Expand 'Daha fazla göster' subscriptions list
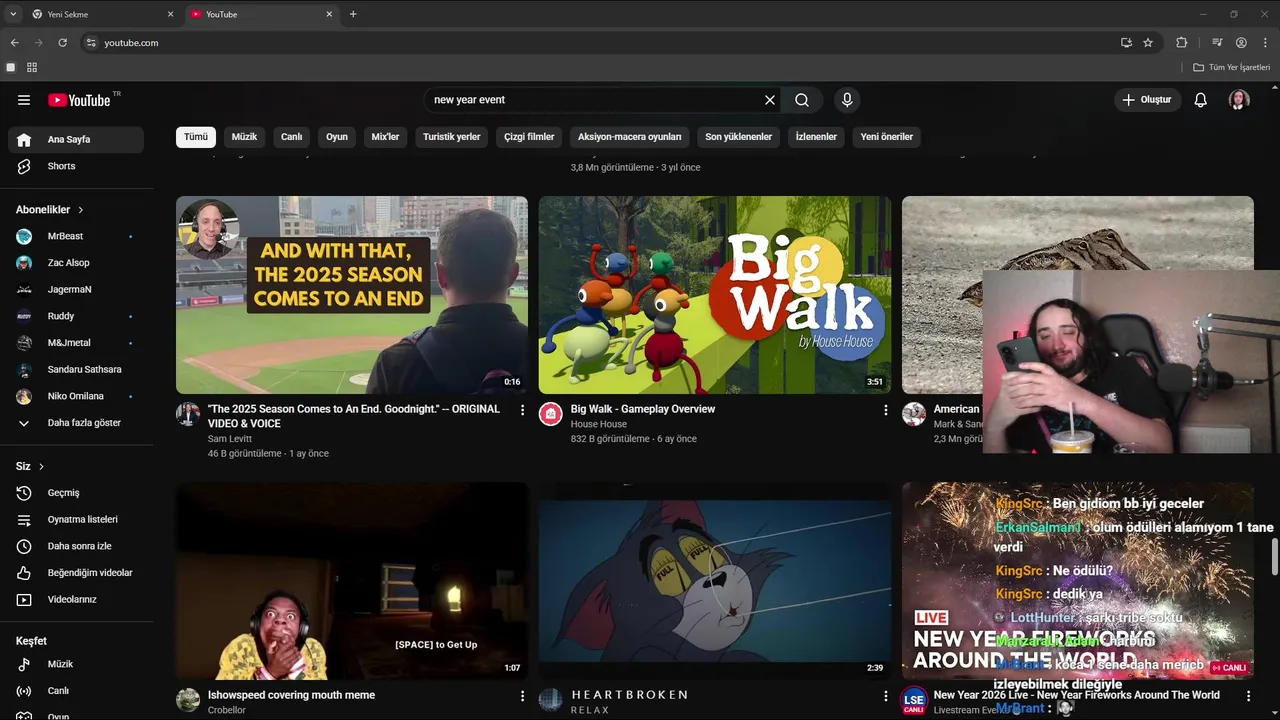This screenshot has width=1280, height=720. tap(76, 423)
